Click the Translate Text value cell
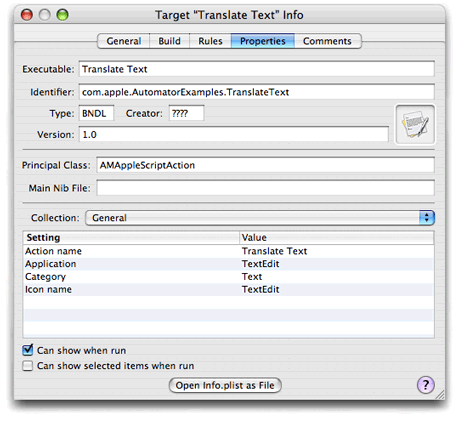 pos(274,251)
